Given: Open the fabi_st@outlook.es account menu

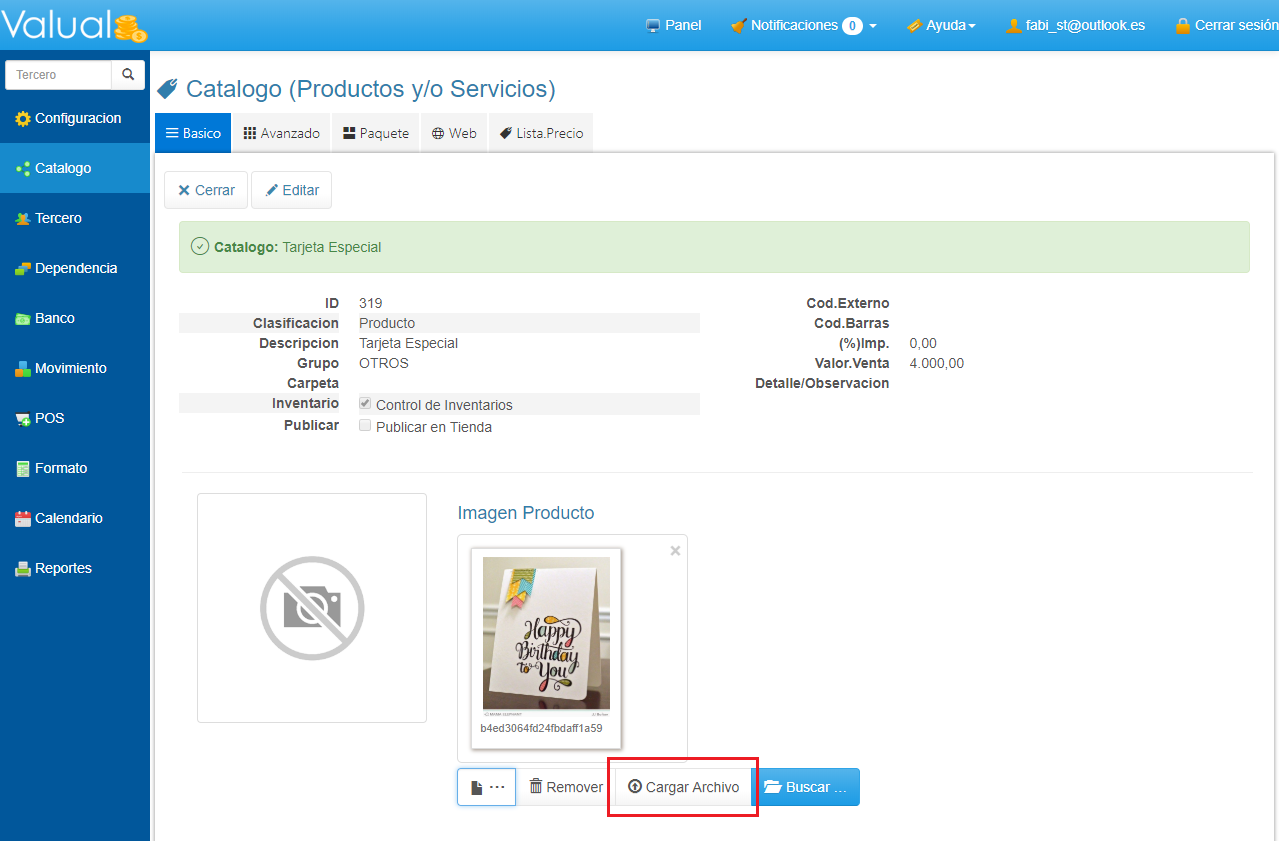Looking at the screenshot, I should click(1075, 25).
